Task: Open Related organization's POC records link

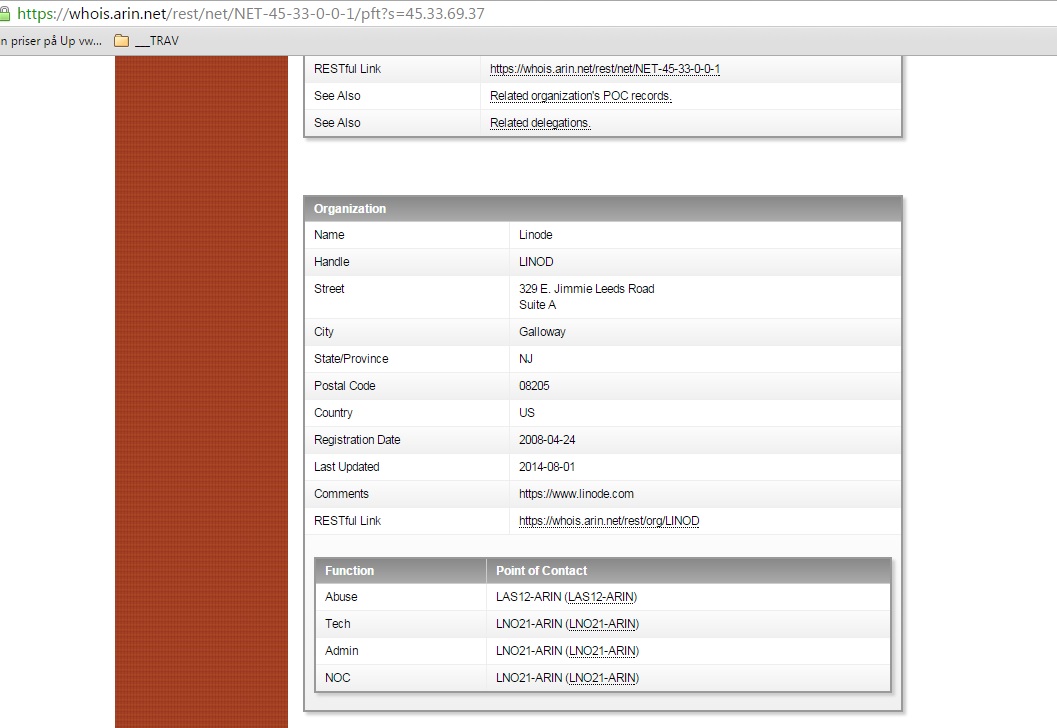Action: [580, 96]
